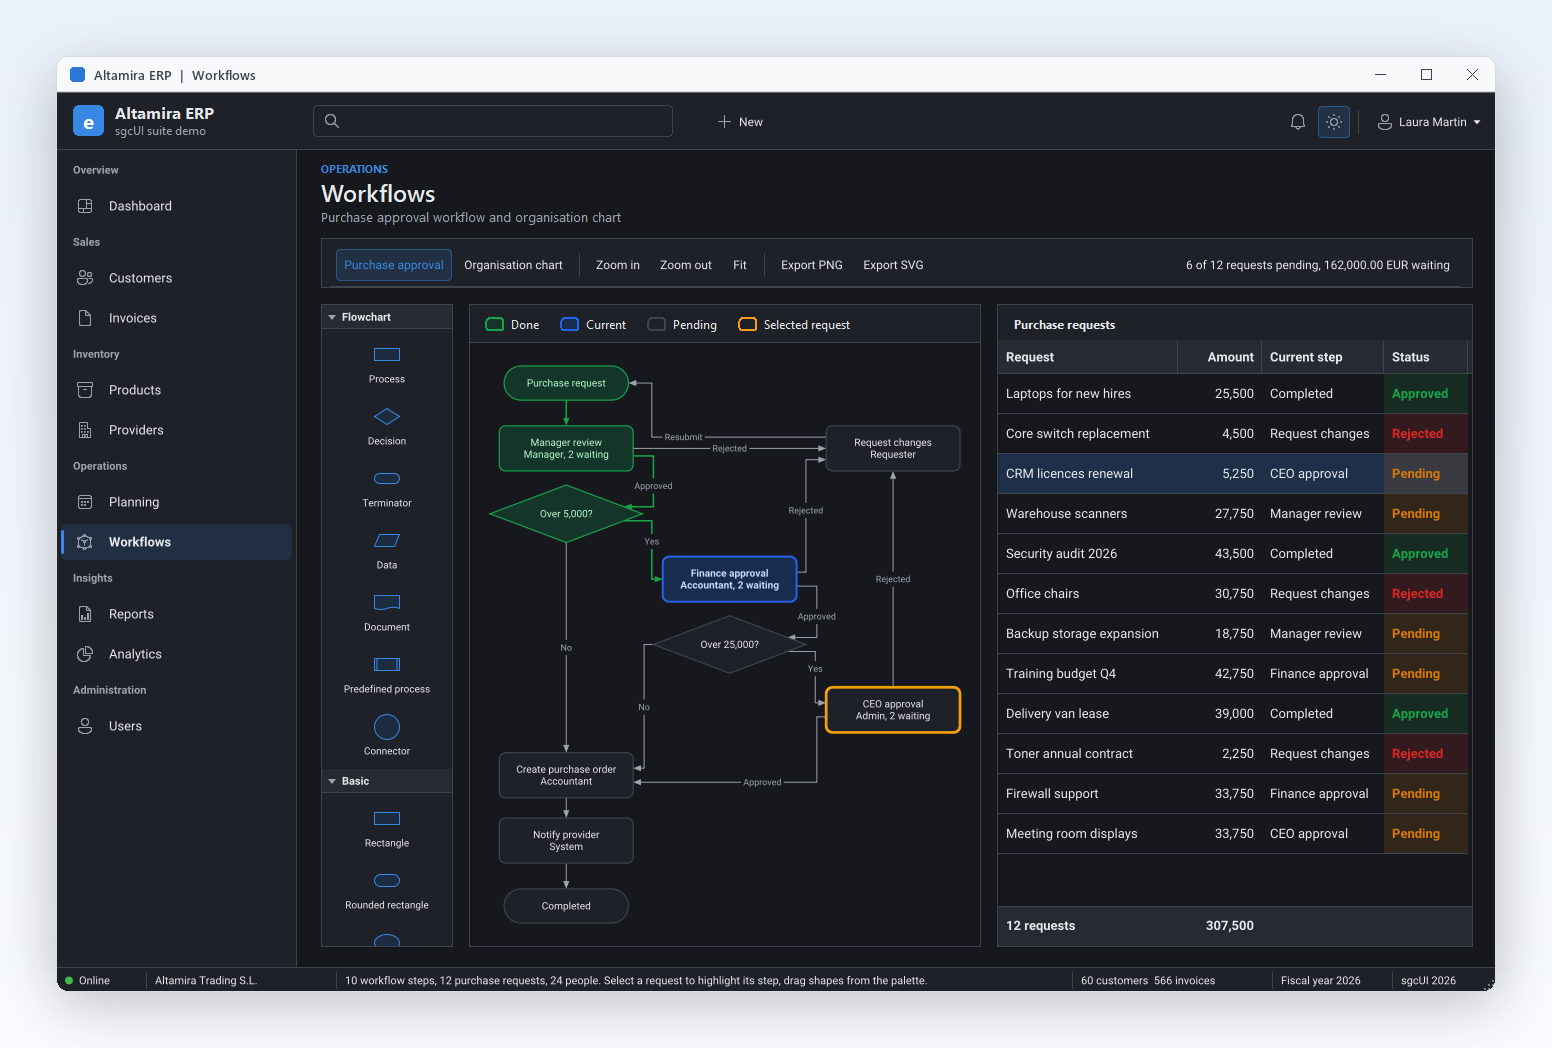Open notifications bell
This screenshot has height=1048, width=1552.
point(1298,122)
